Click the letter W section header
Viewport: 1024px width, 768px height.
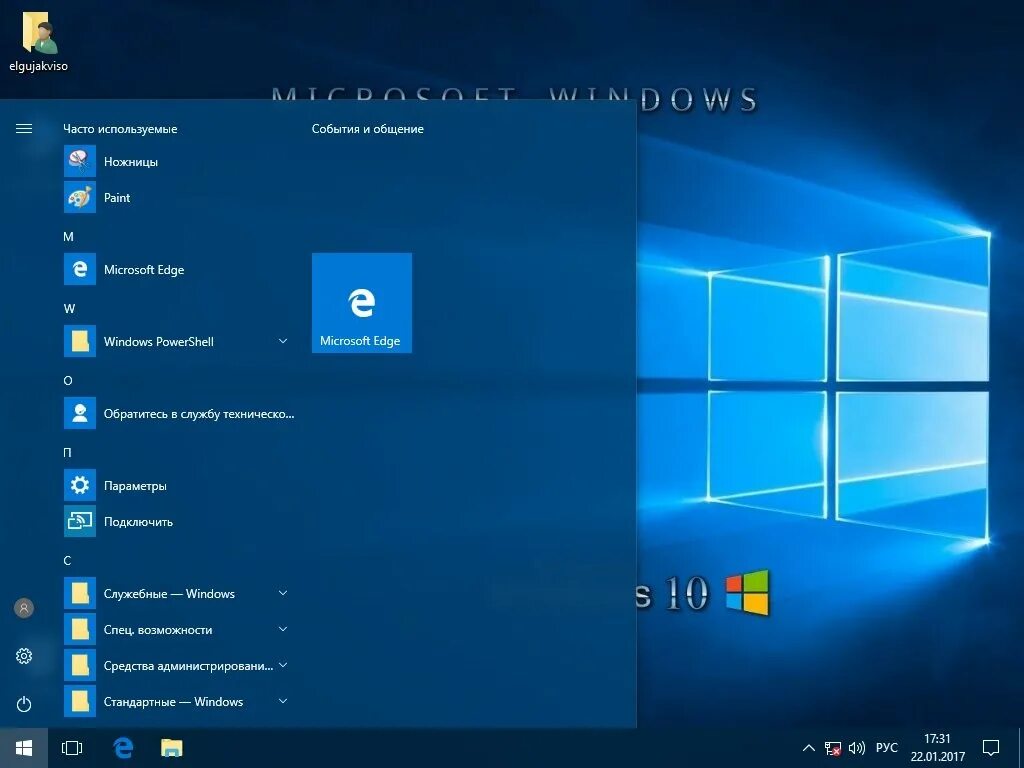click(x=69, y=308)
